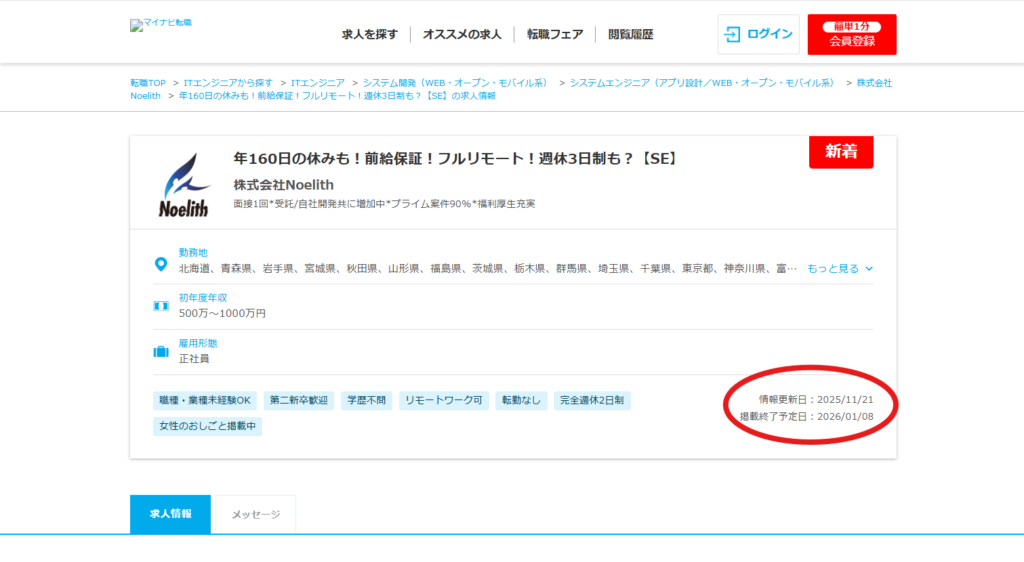Screen dimensions: 1024x562
Task: Click the employment type briefcase icon
Action: coord(160,351)
